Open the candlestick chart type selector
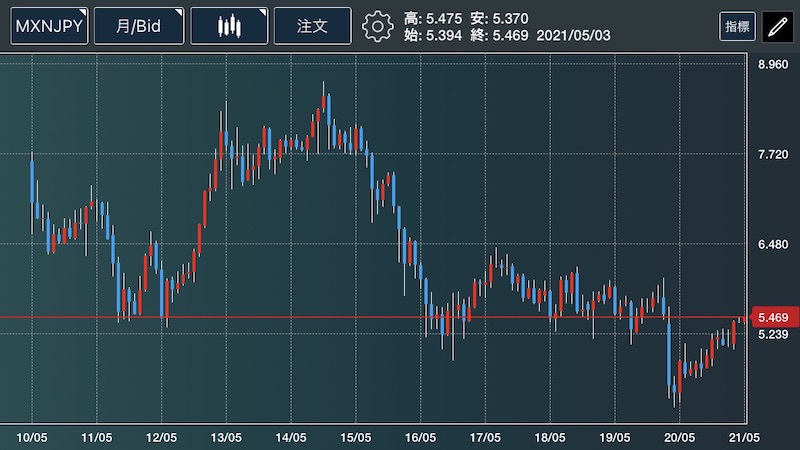Screen dimensions: 800x450 click(229, 26)
